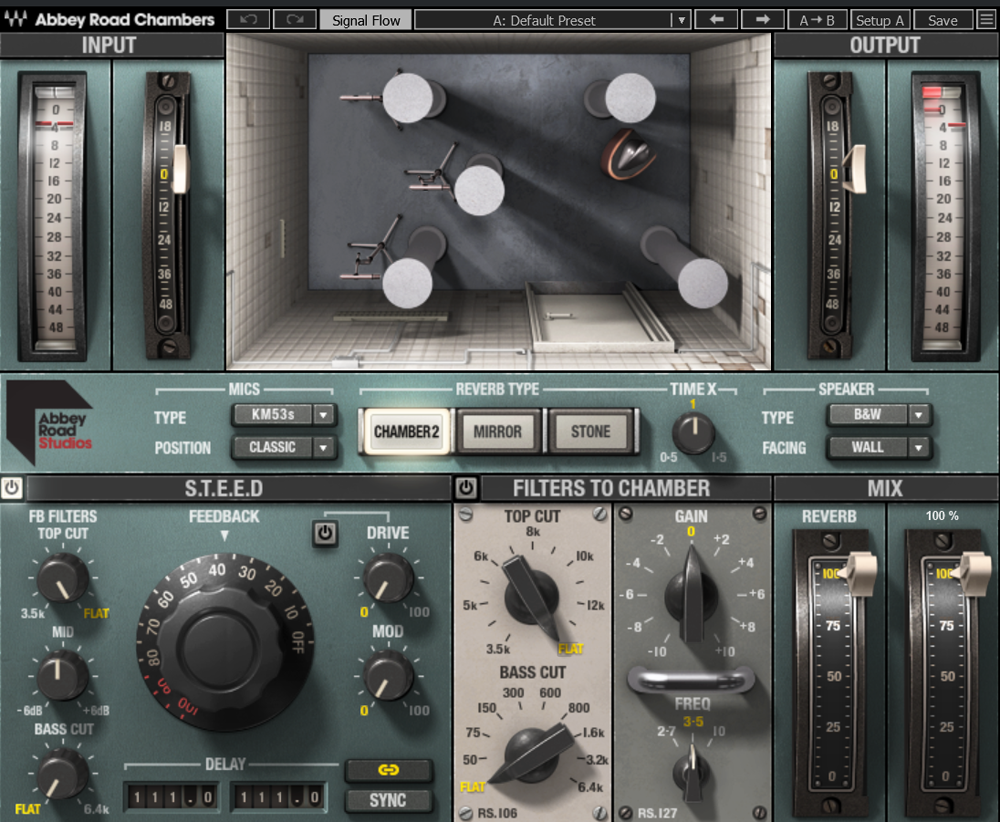Click the OUTPUT level fader handle
Image resolution: width=1000 pixels, height=822 pixels.
[856, 169]
